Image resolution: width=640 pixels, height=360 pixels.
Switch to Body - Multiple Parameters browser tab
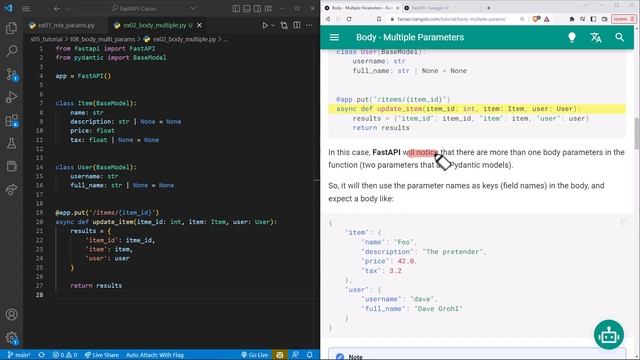point(362,8)
